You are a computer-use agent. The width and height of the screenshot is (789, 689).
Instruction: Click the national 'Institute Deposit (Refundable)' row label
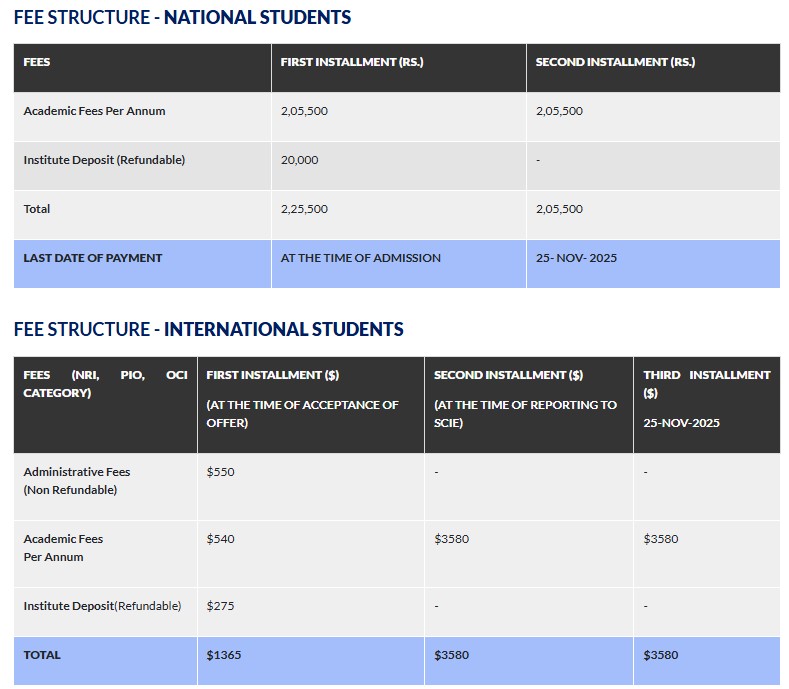(x=104, y=160)
